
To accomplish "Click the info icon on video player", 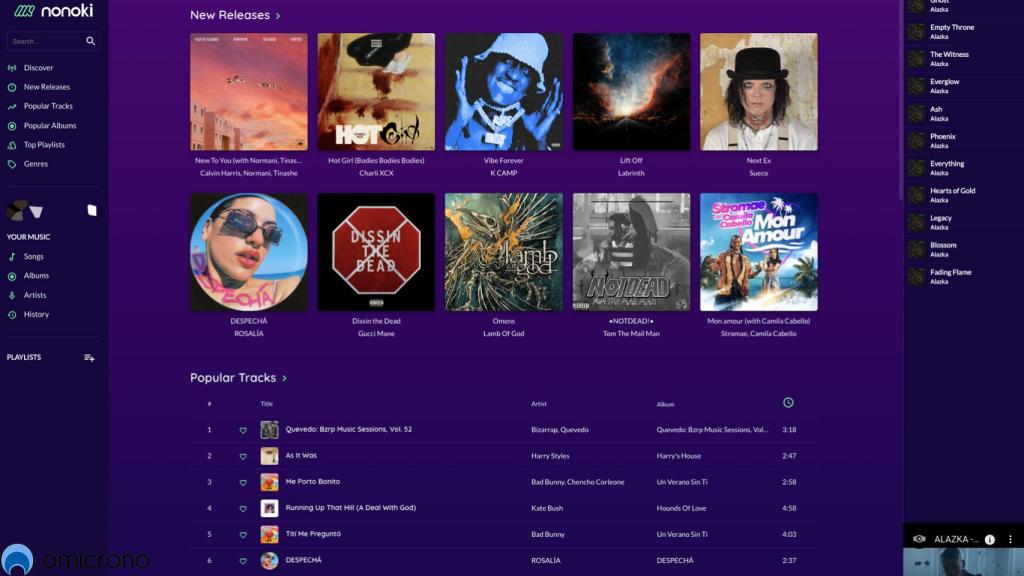I will point(989,539).
